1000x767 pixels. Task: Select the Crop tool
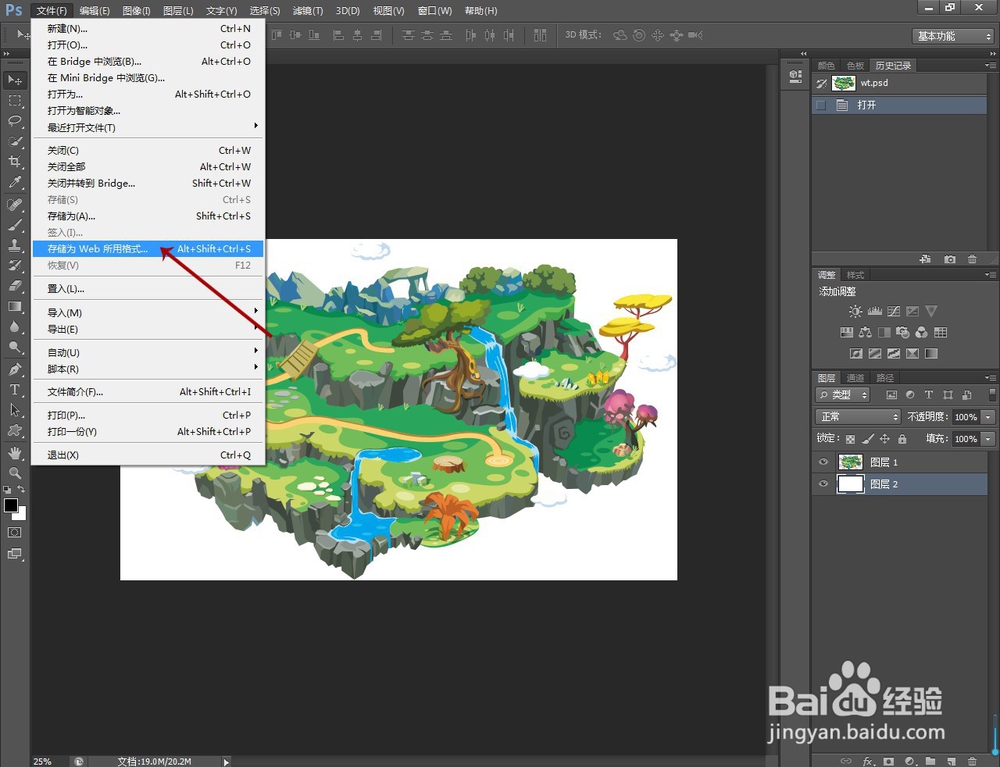click(x=15, y=162)
